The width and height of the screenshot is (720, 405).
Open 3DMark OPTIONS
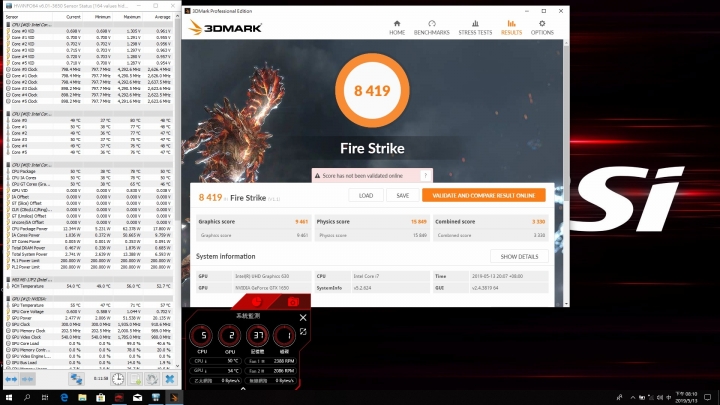pos(542,28)
